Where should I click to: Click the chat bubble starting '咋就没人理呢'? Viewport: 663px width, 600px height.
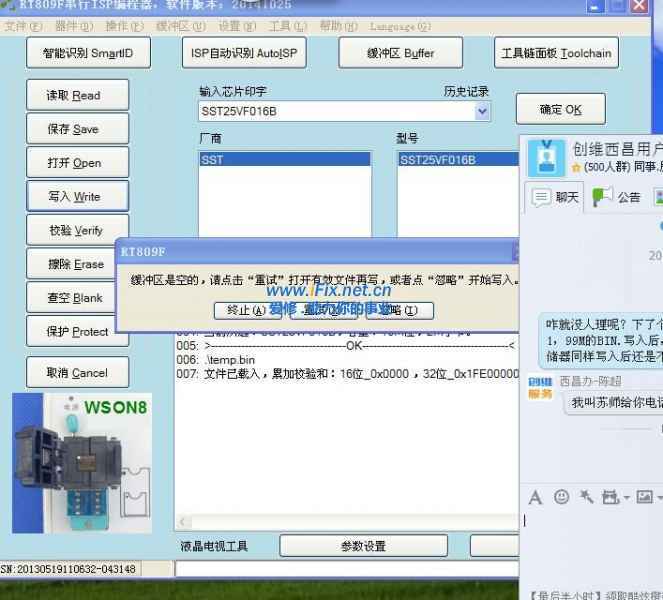pos(600,340)
